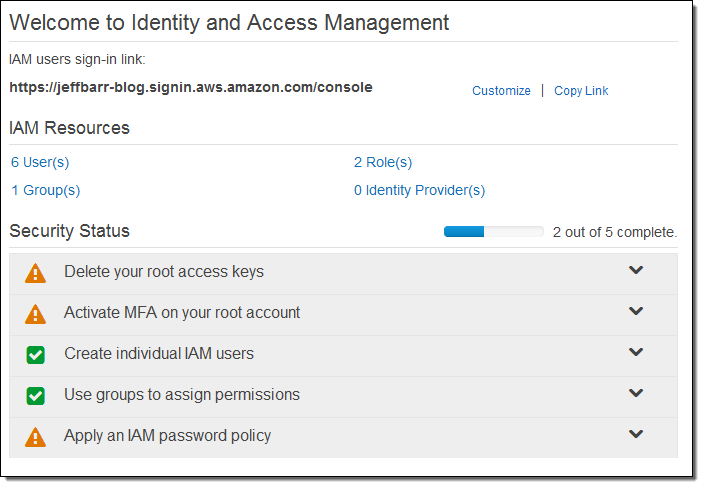Expand Apply an IAM password policy chevron
Viewport: 704px width, 488px height.
pos(635,435)
